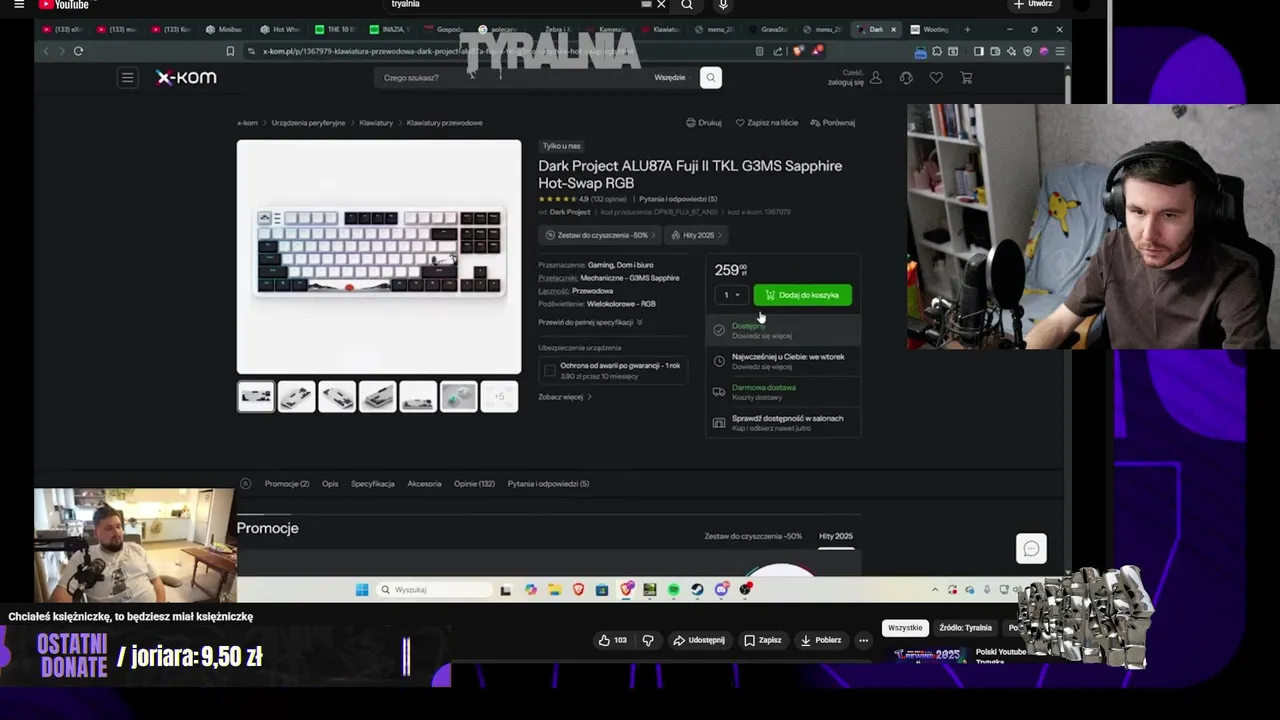This screenshot has width=1280, height=720.
Task: Switch to the Promocje (2) tab
Action: tap(287, 484)
